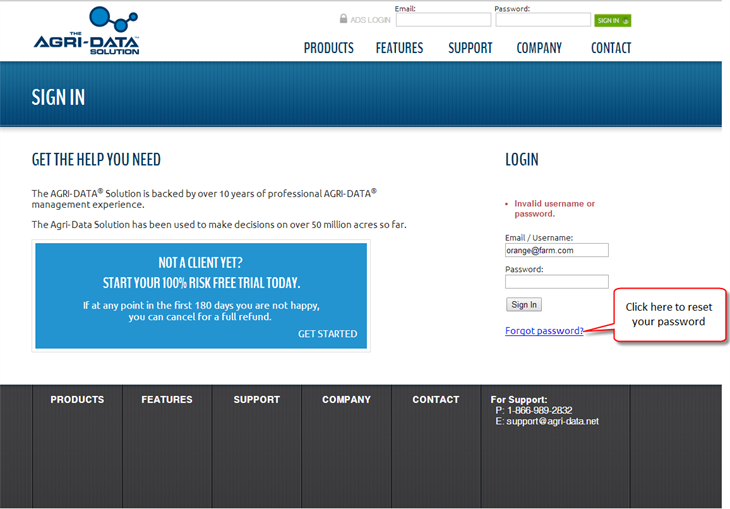This screenshot has width=730, height=509.
Task: Click COMPANY in the footer
Action: (346, 400)
